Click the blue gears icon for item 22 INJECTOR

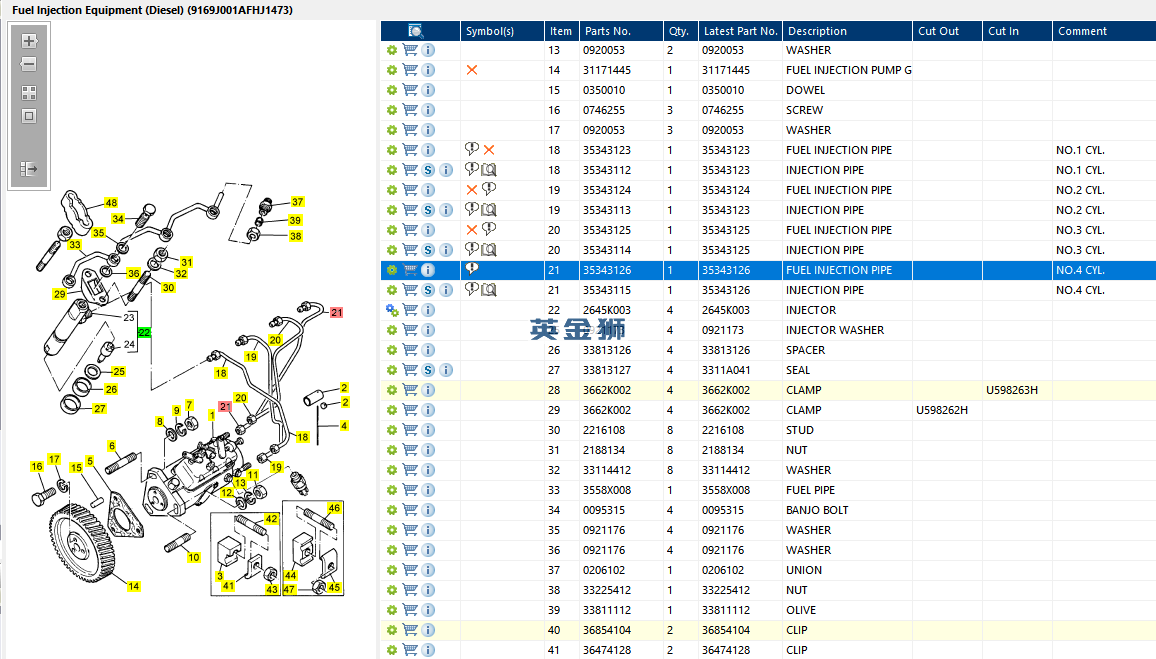[391, 310]
